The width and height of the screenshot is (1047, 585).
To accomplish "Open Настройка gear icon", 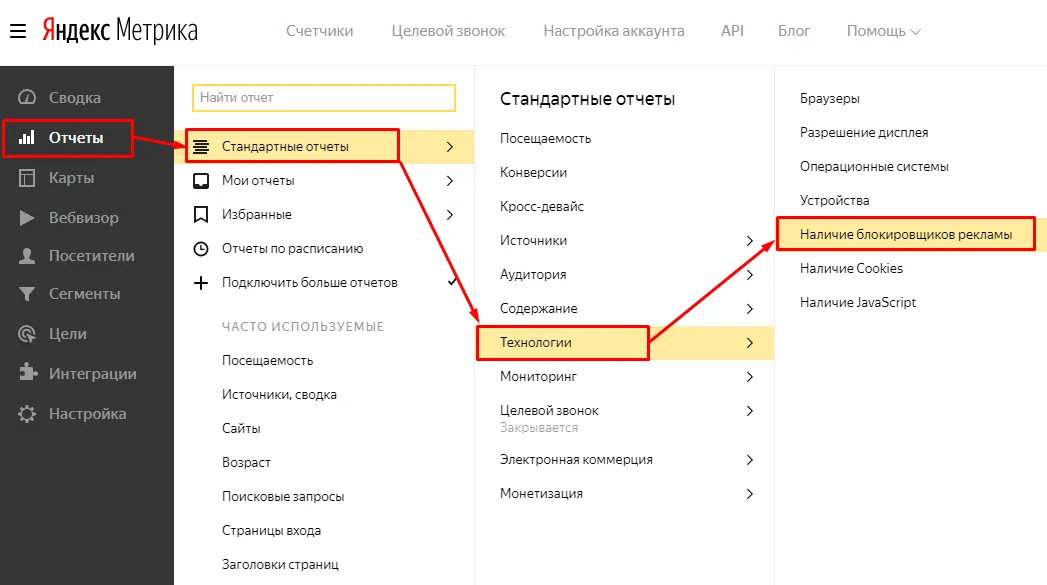I will pyautogui.click(x=27, y=414).
